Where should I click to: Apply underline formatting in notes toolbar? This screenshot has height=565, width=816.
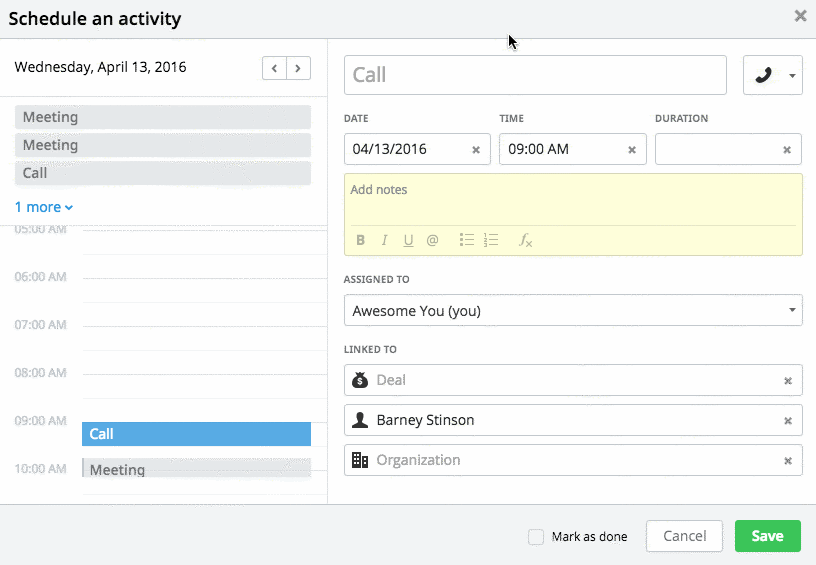tap(408, 240)
